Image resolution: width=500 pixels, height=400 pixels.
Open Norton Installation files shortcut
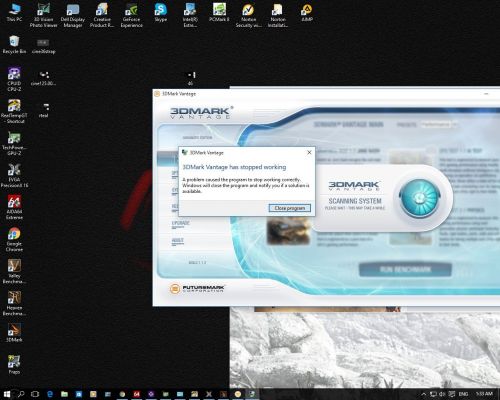[x=278, y=15]
